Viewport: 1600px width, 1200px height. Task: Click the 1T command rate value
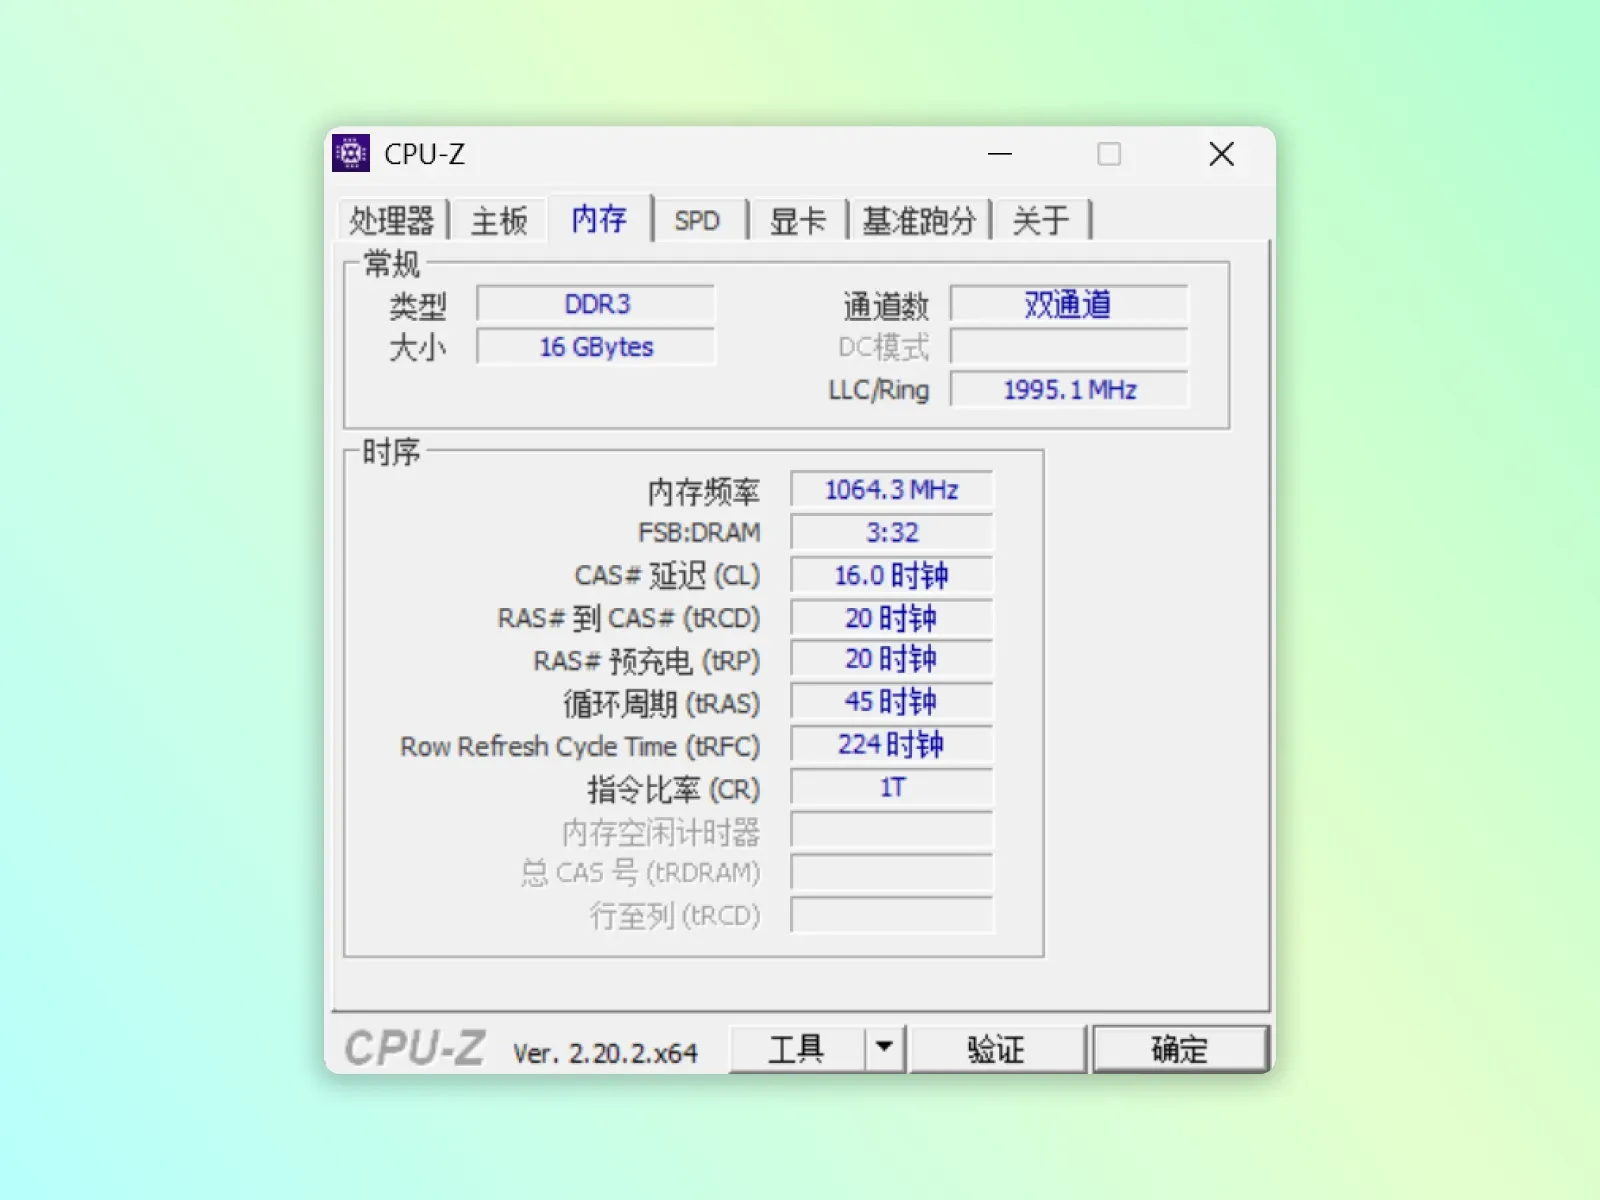892,788
